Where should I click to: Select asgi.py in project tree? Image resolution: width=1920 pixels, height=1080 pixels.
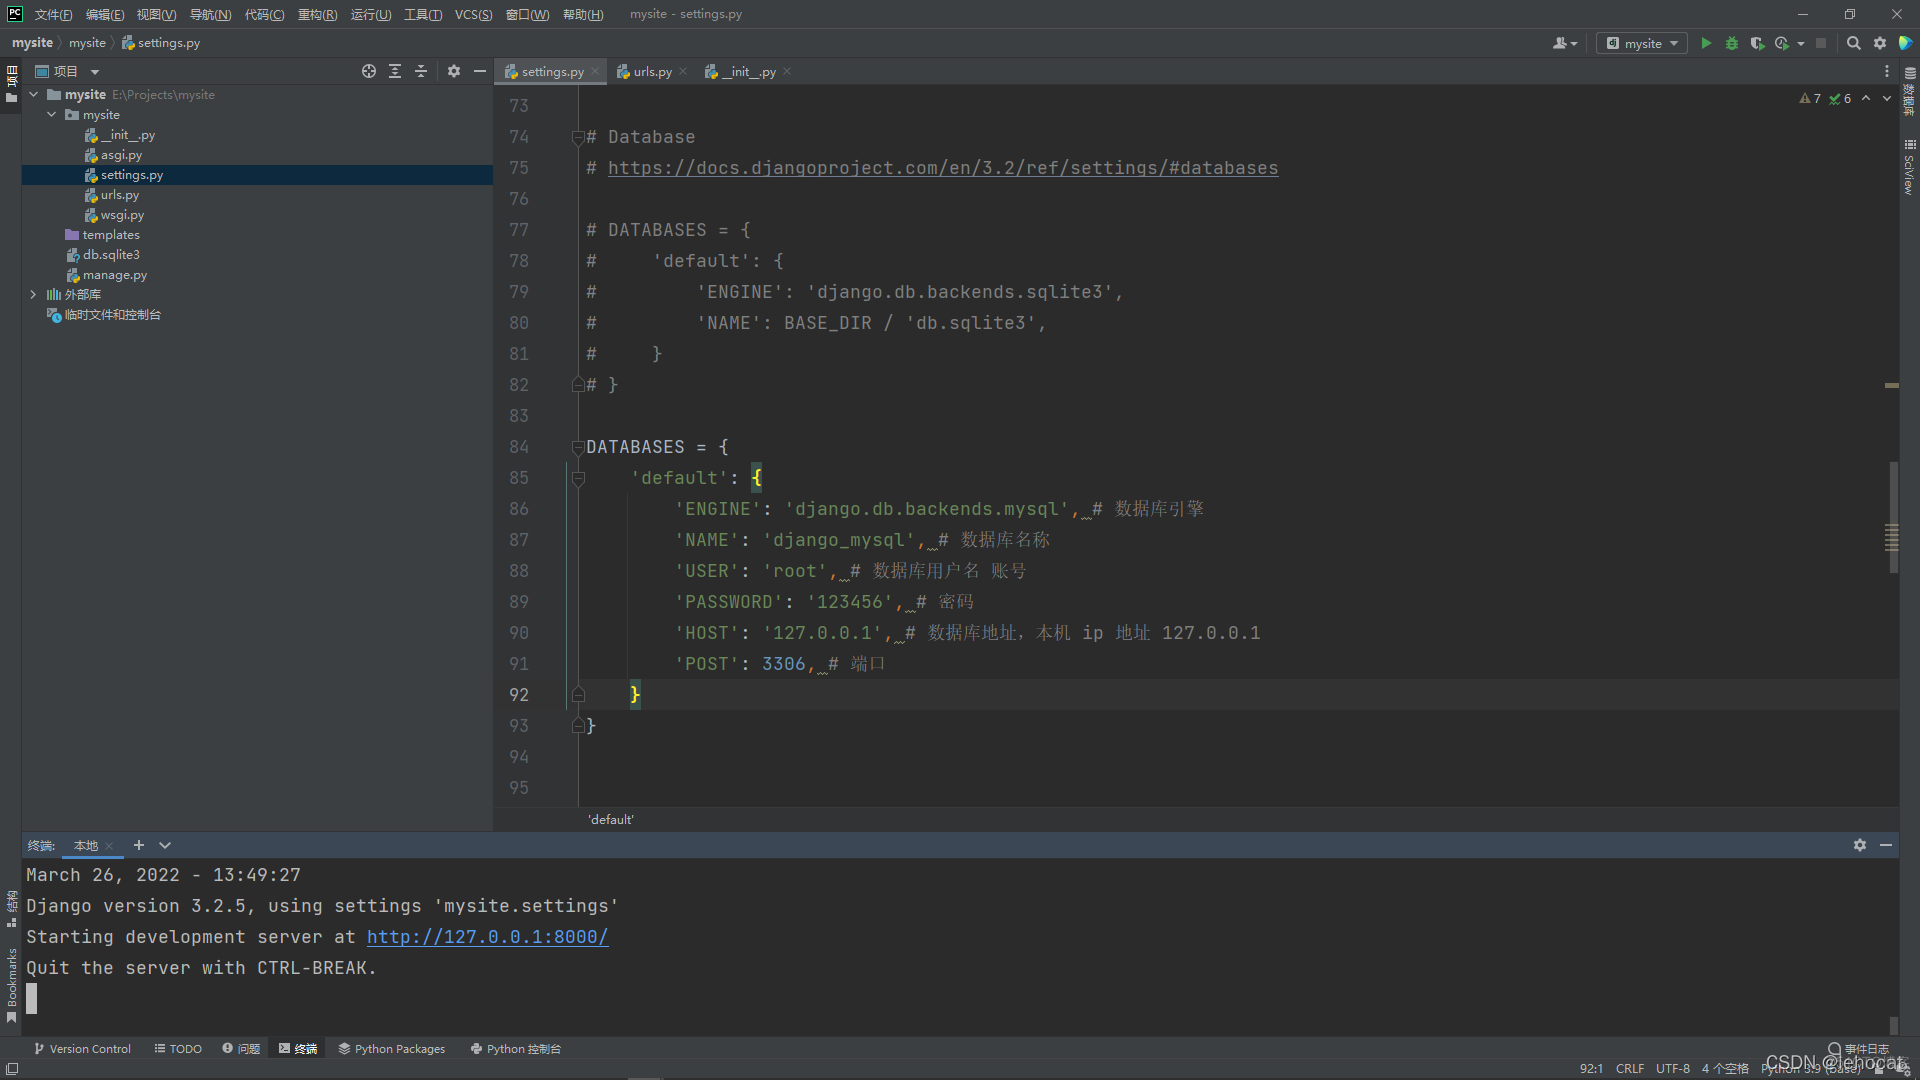[x=121, y=155]
